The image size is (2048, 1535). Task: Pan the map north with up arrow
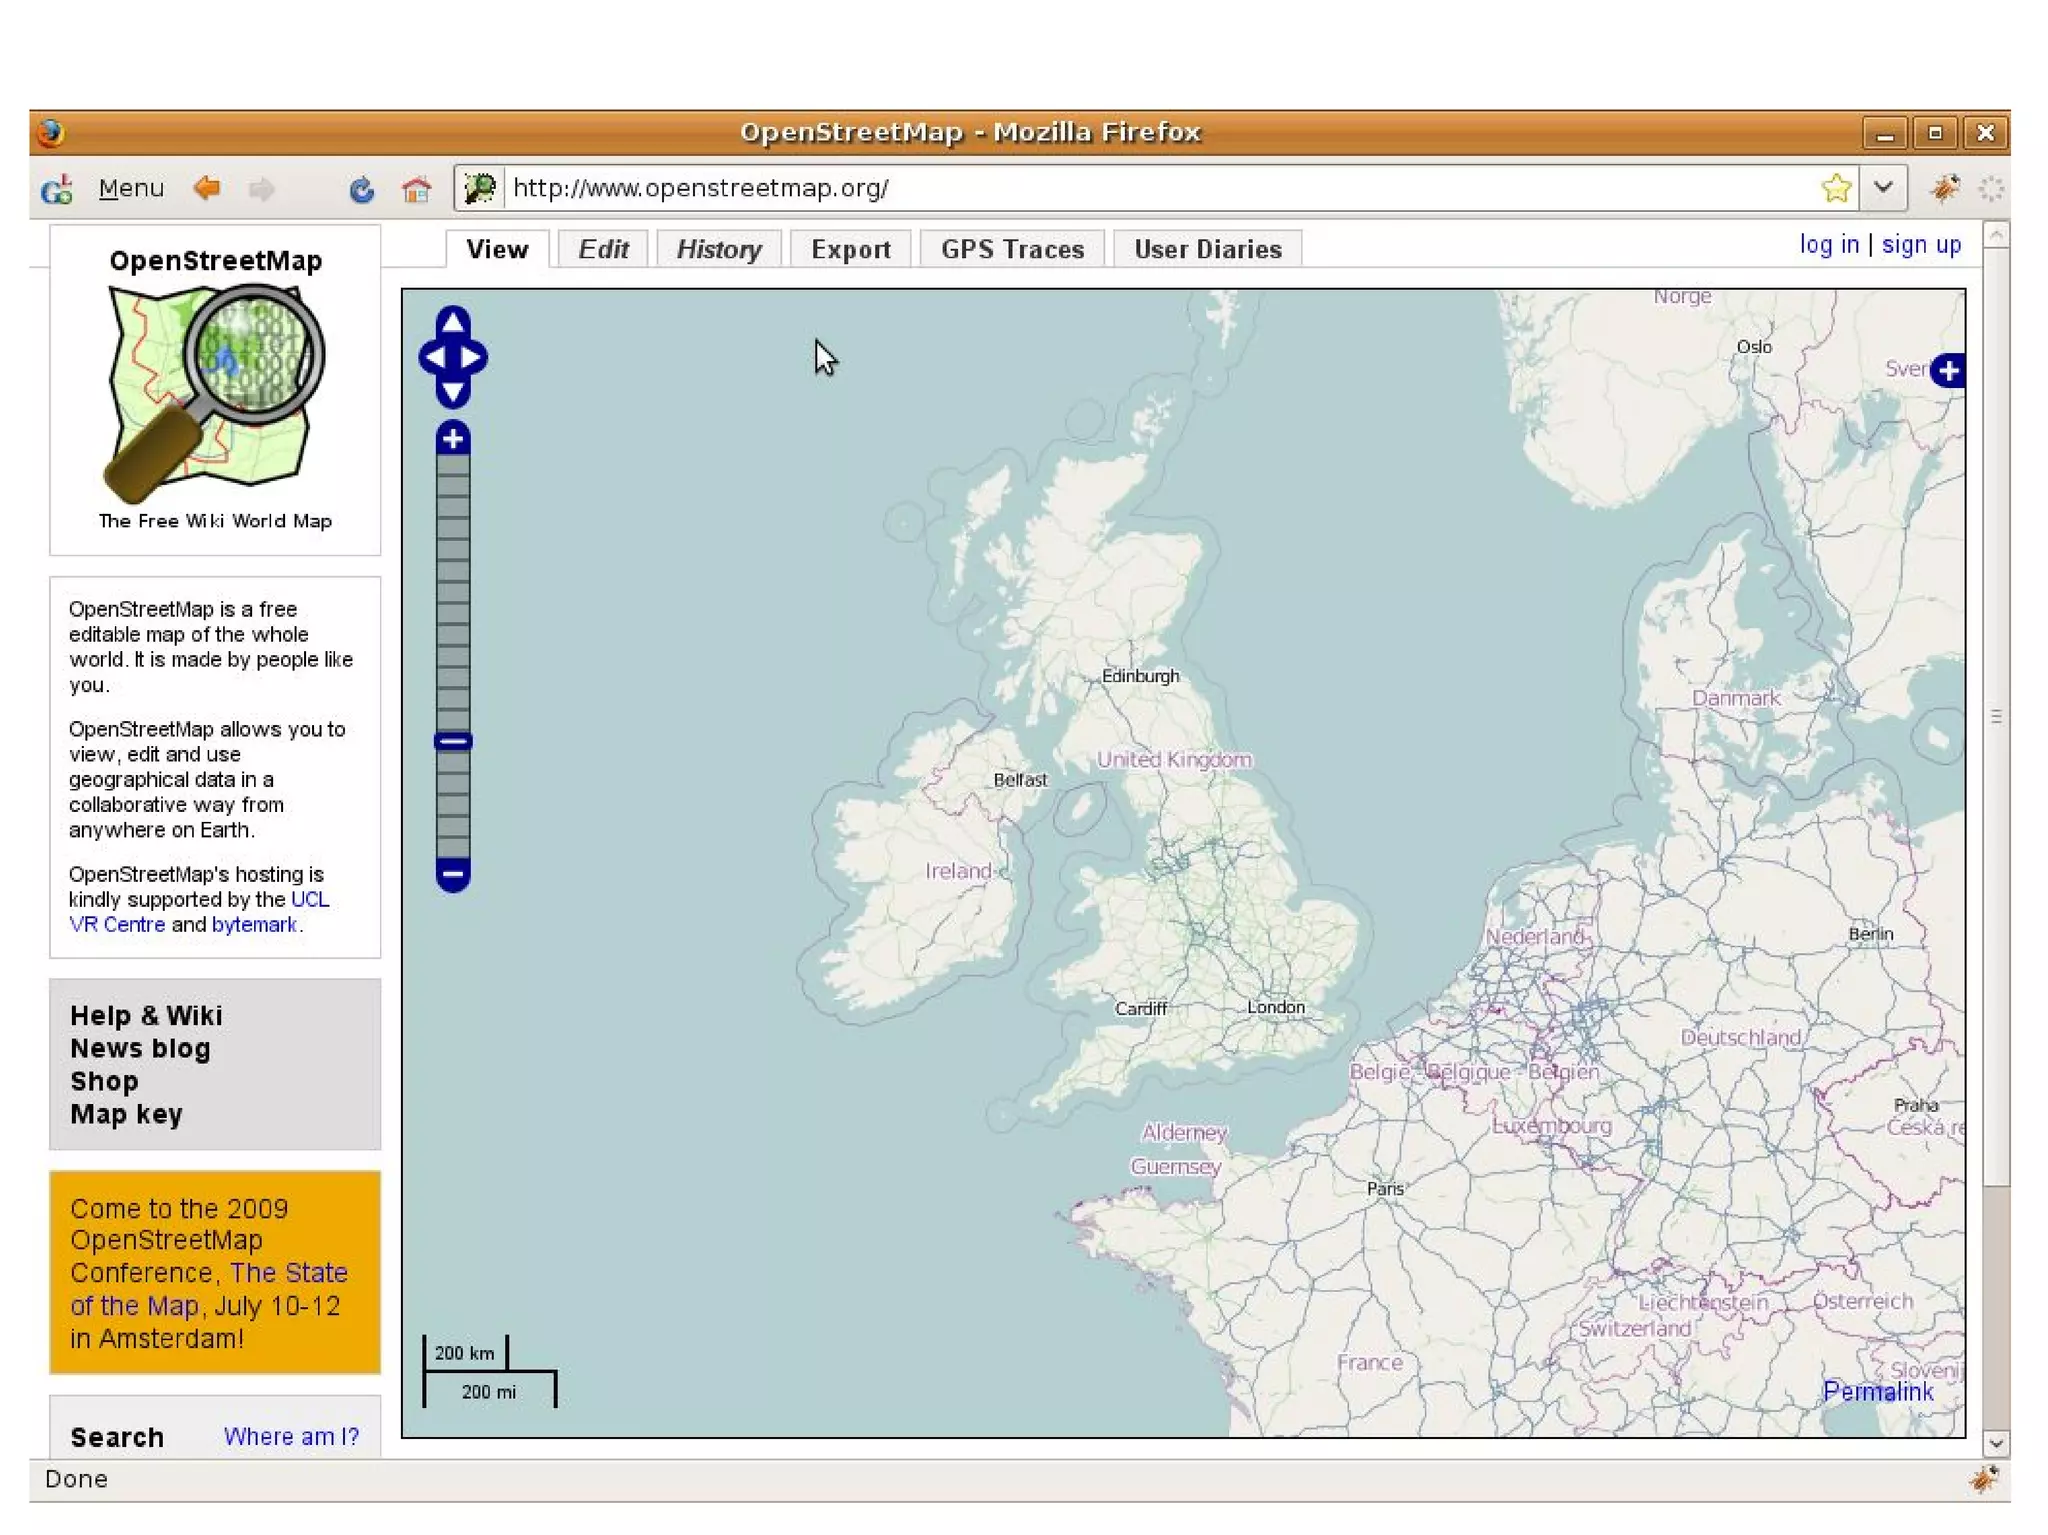pyautogui.click(x=453, y=321)
